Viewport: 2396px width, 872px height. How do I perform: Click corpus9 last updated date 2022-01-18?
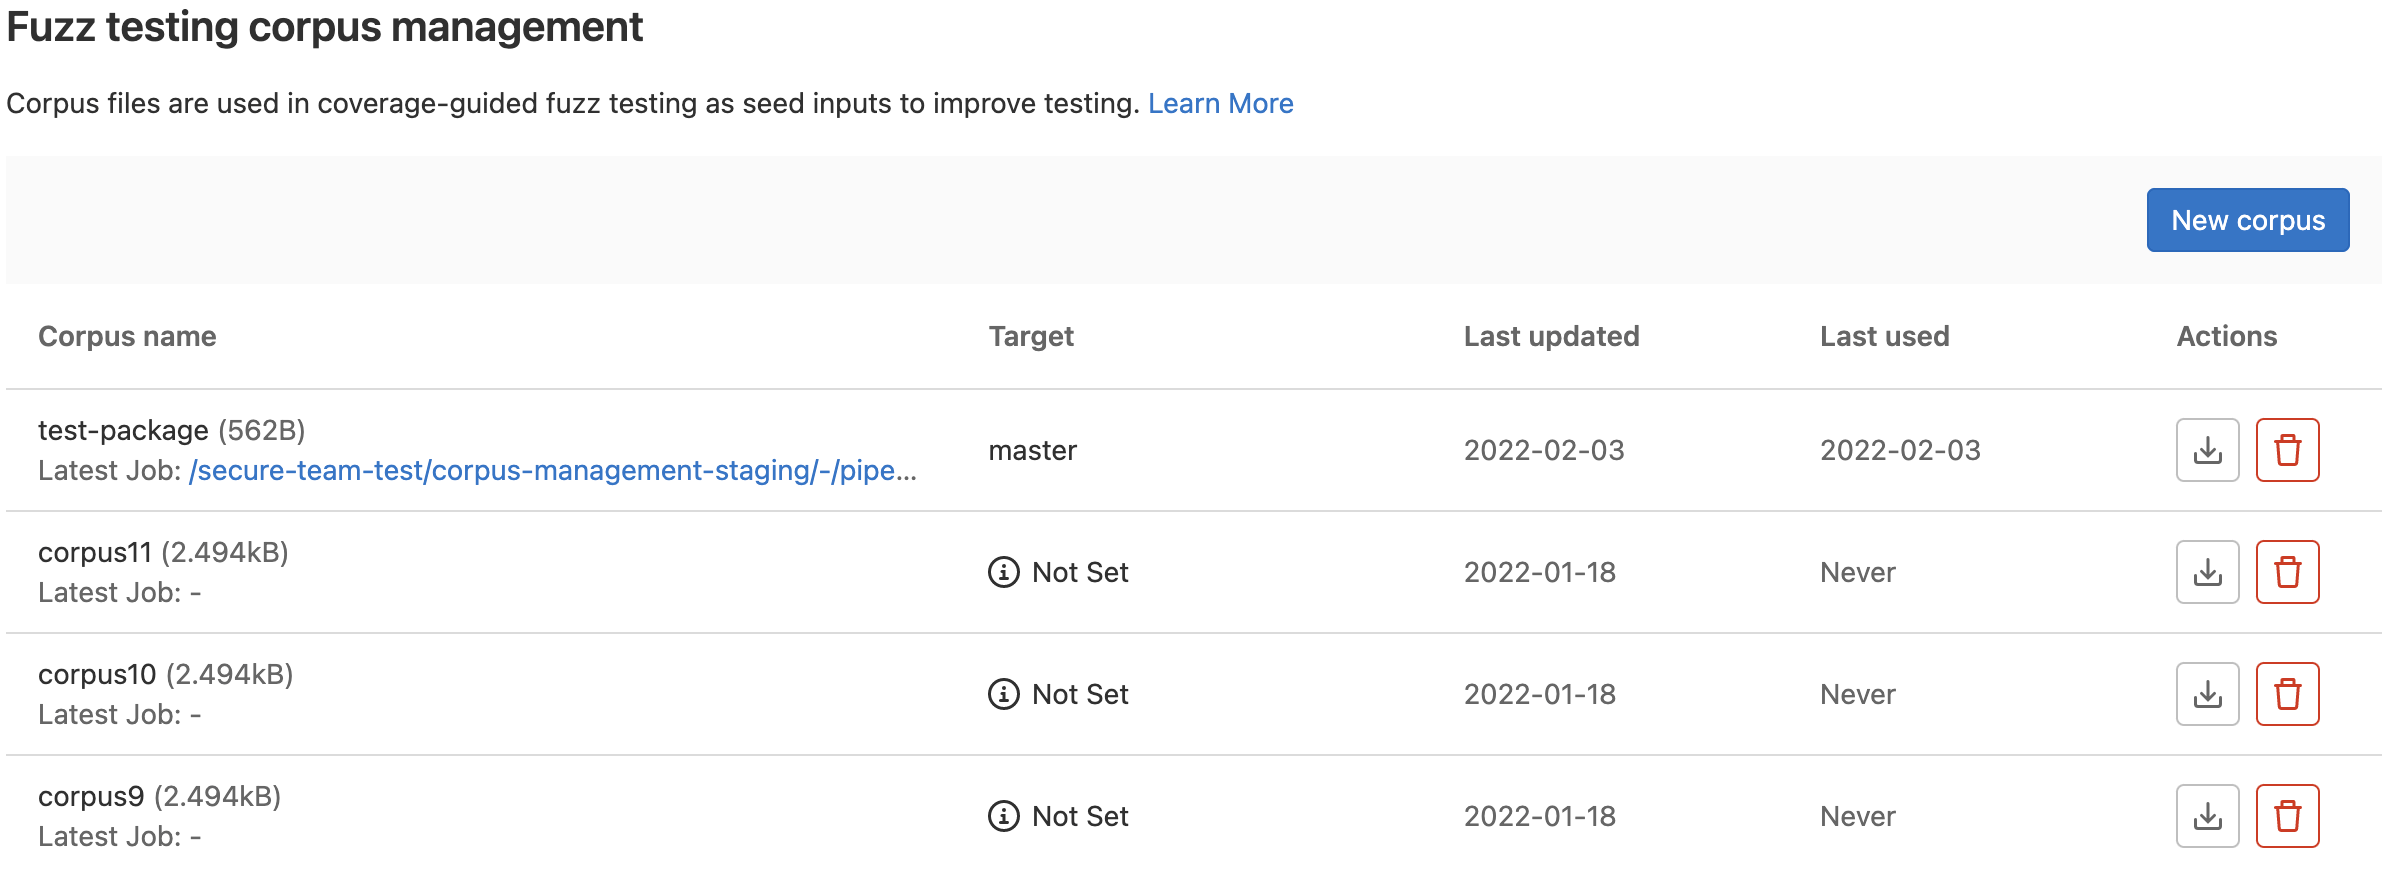(x=1540, y=816)
